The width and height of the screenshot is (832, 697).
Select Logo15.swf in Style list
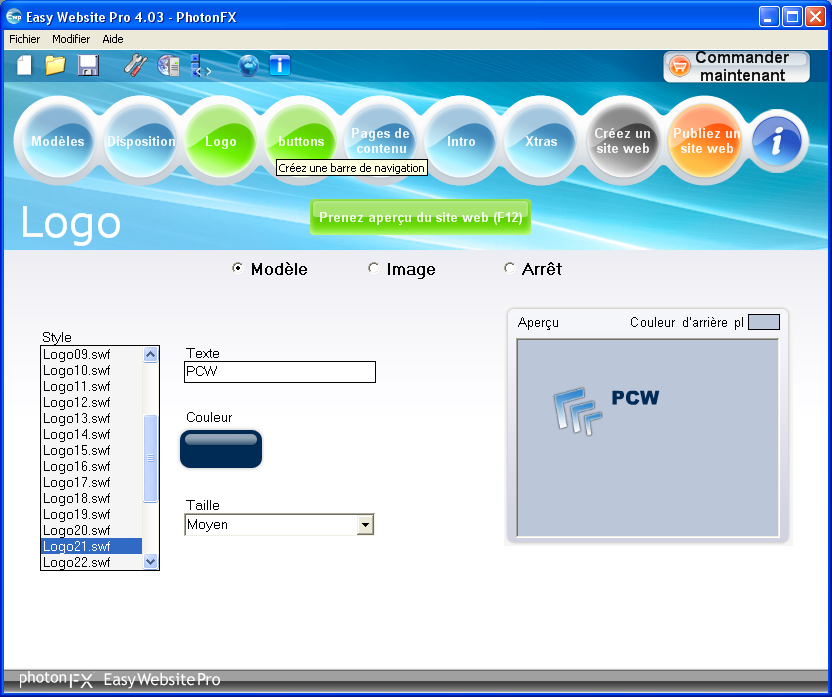(x=91, y=450)
